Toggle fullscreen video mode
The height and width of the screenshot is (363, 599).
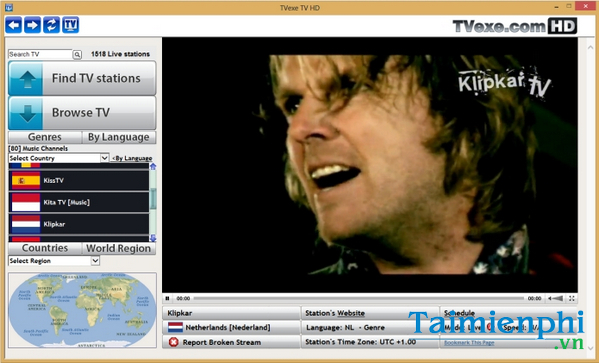click(x=572, y=298)
